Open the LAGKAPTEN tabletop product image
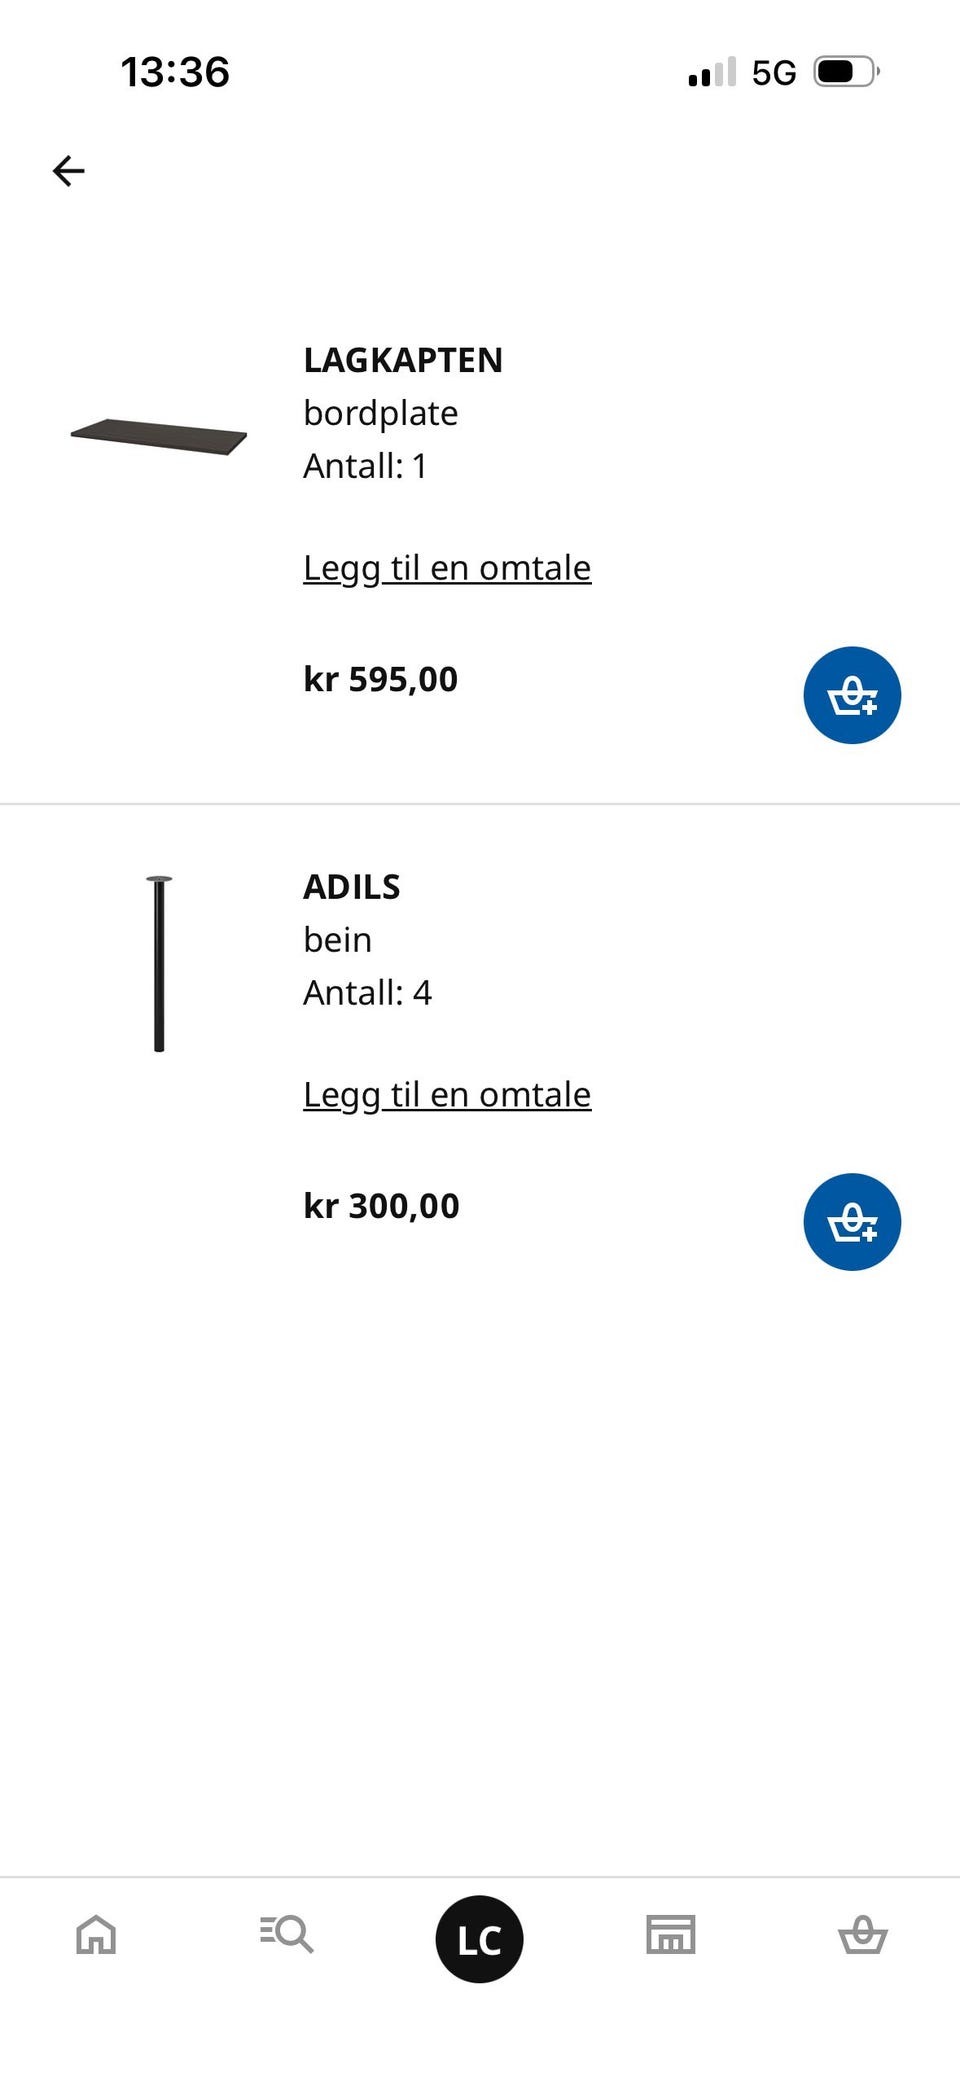Viewport: 960px width, 2081px height. coord(159,437)
